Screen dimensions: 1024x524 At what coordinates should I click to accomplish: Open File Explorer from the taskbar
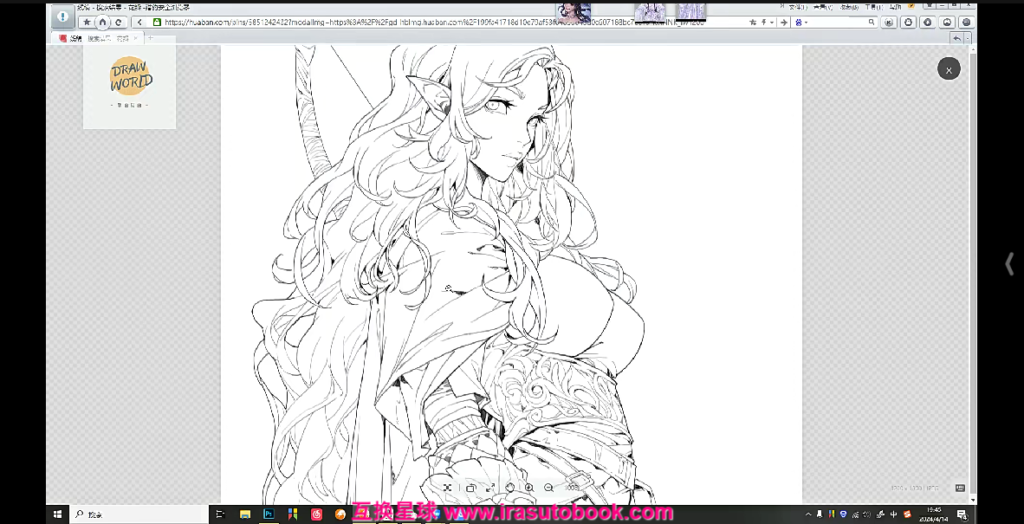tap(245, 514)
